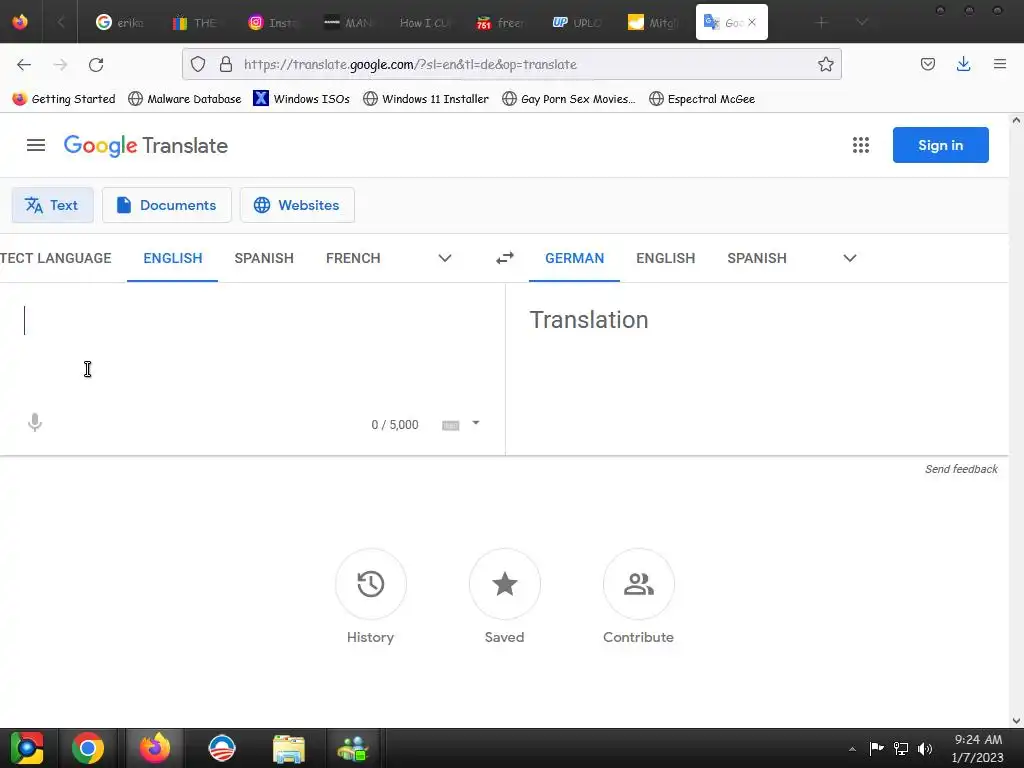Expand more target languages chevron

[x=850, y=258]
